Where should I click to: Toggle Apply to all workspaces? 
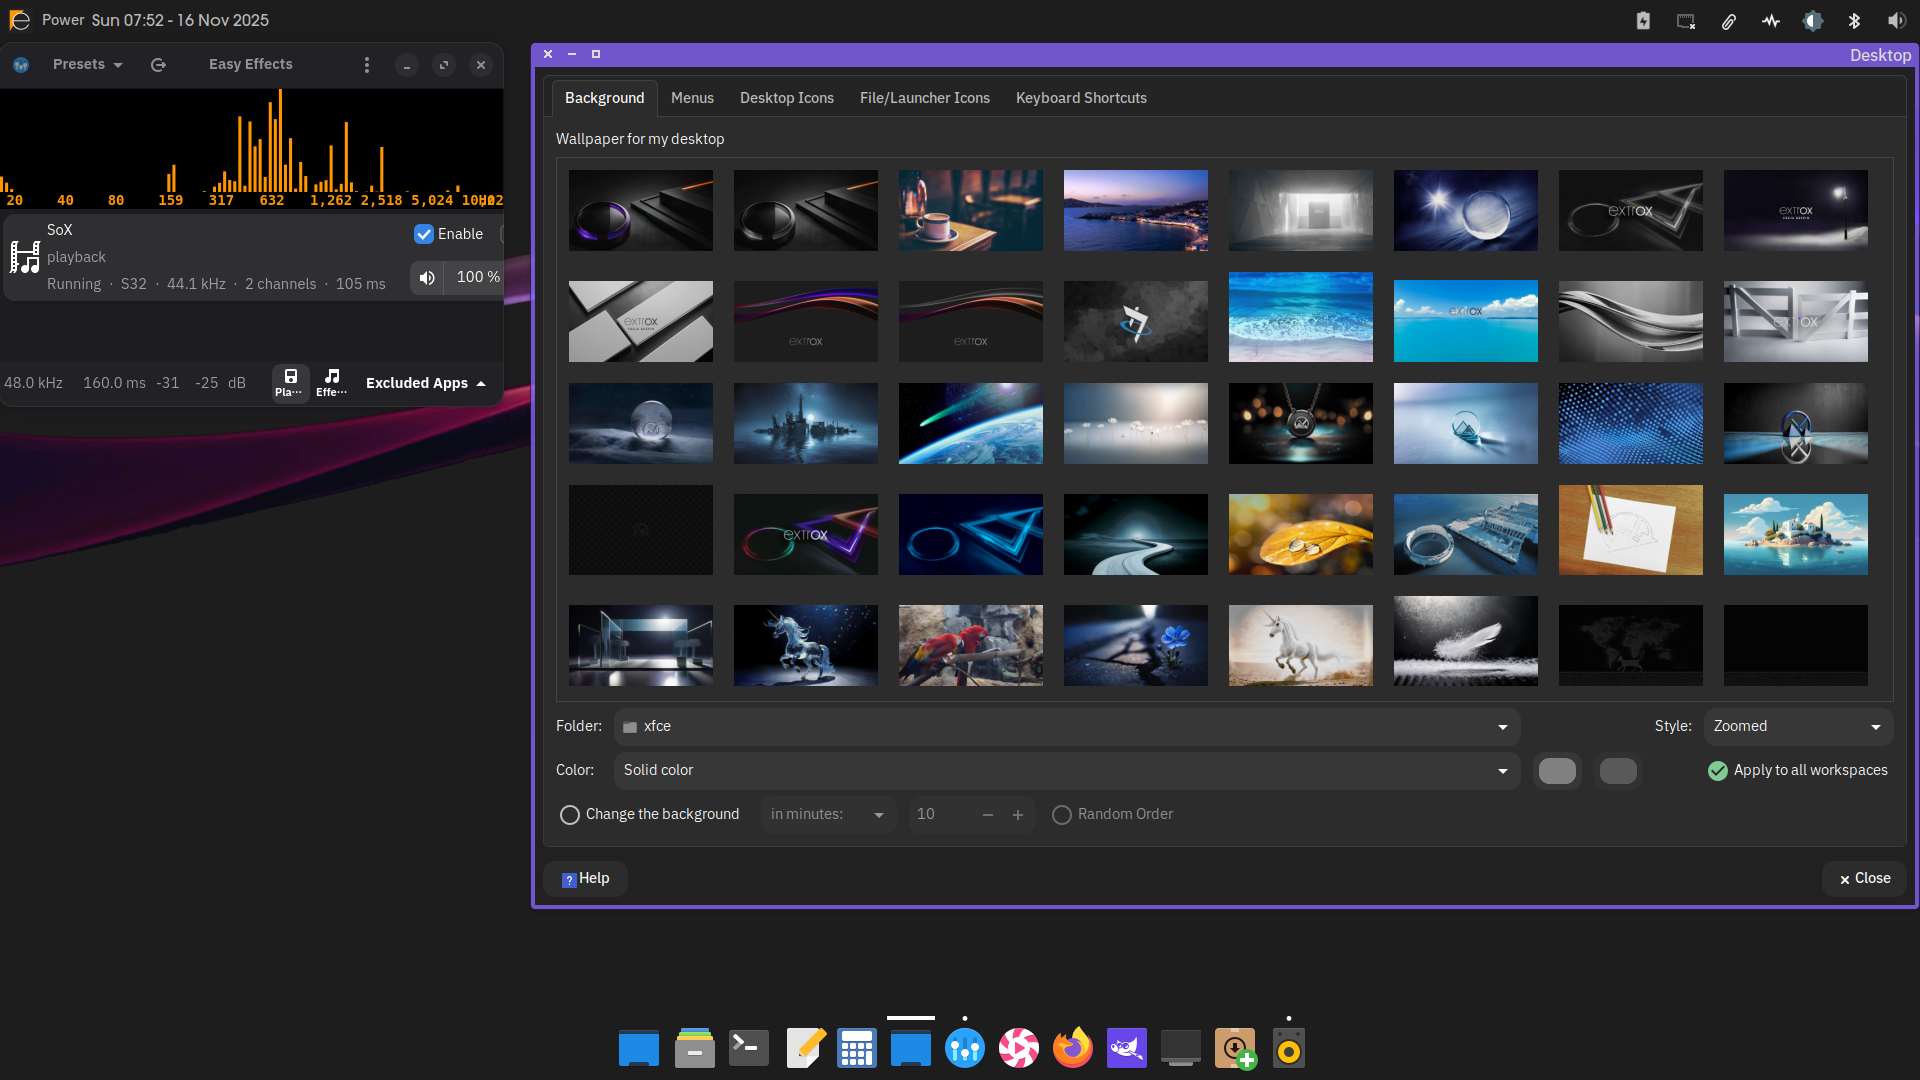1718,771
